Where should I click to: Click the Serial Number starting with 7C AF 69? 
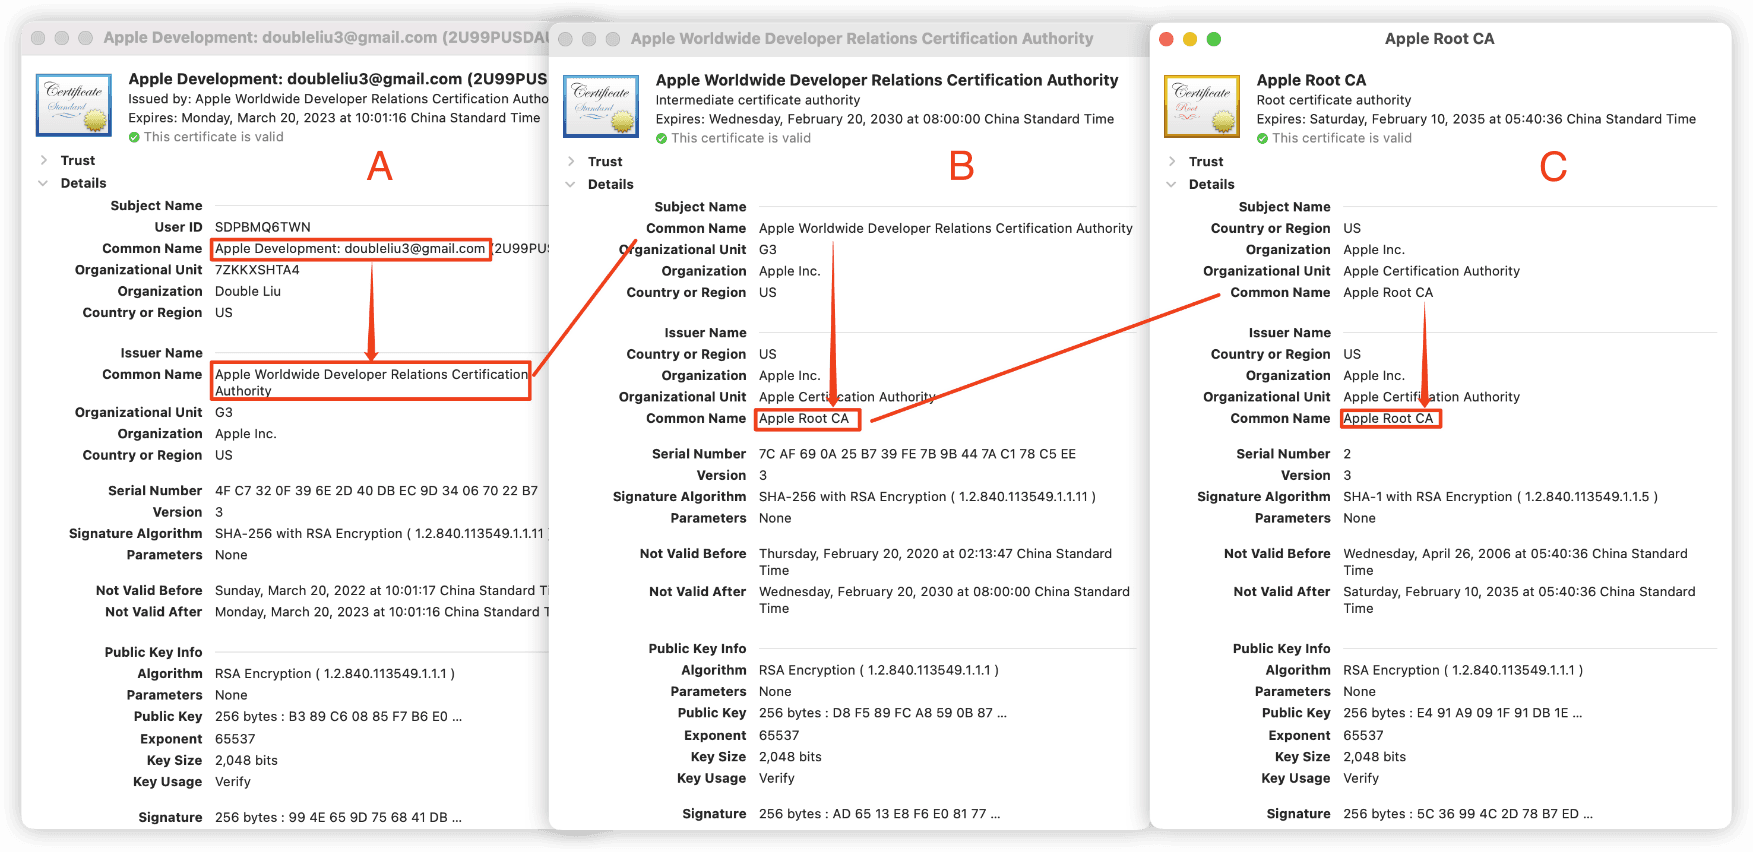tap(917, 454)
